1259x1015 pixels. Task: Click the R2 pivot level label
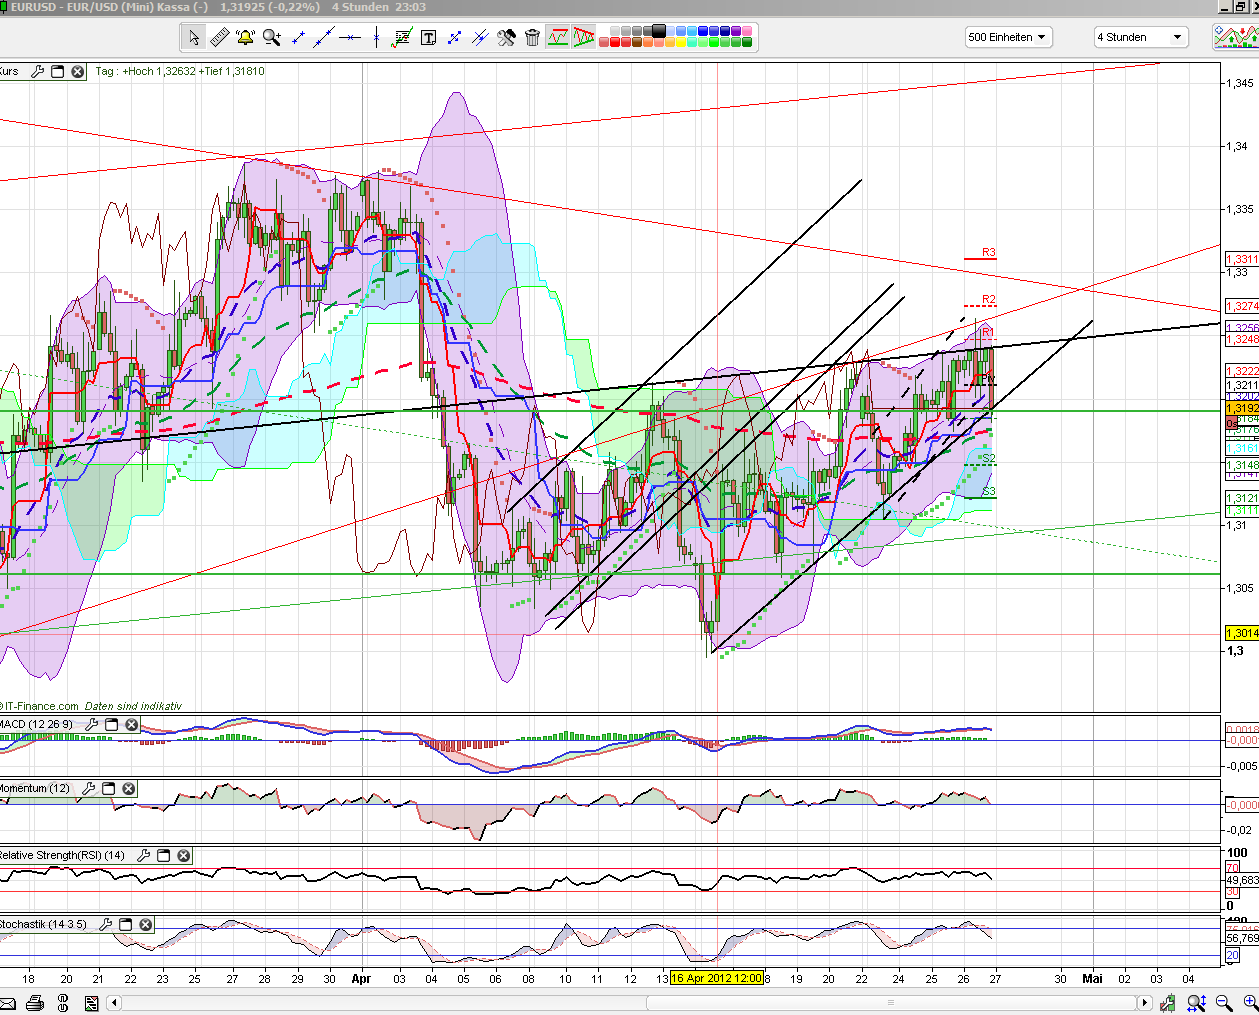(x=989, y=299)
